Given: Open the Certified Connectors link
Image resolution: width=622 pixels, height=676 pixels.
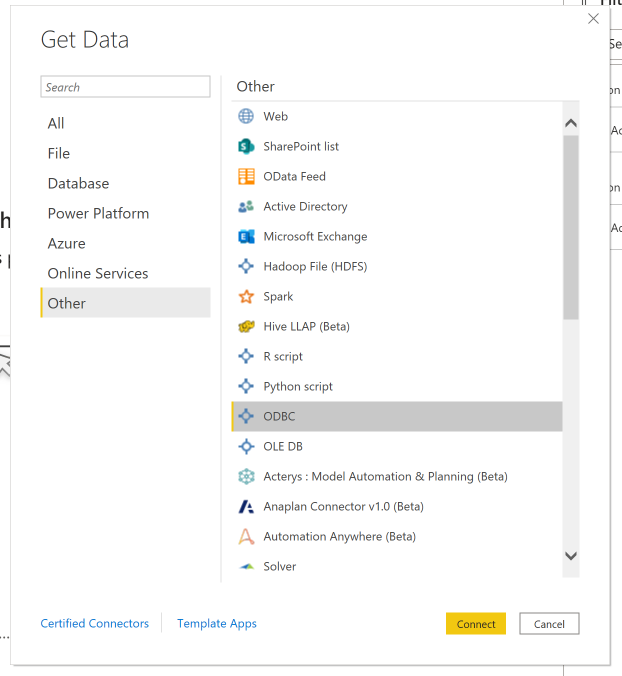Looking at the screenshot, I should point(94,623).
